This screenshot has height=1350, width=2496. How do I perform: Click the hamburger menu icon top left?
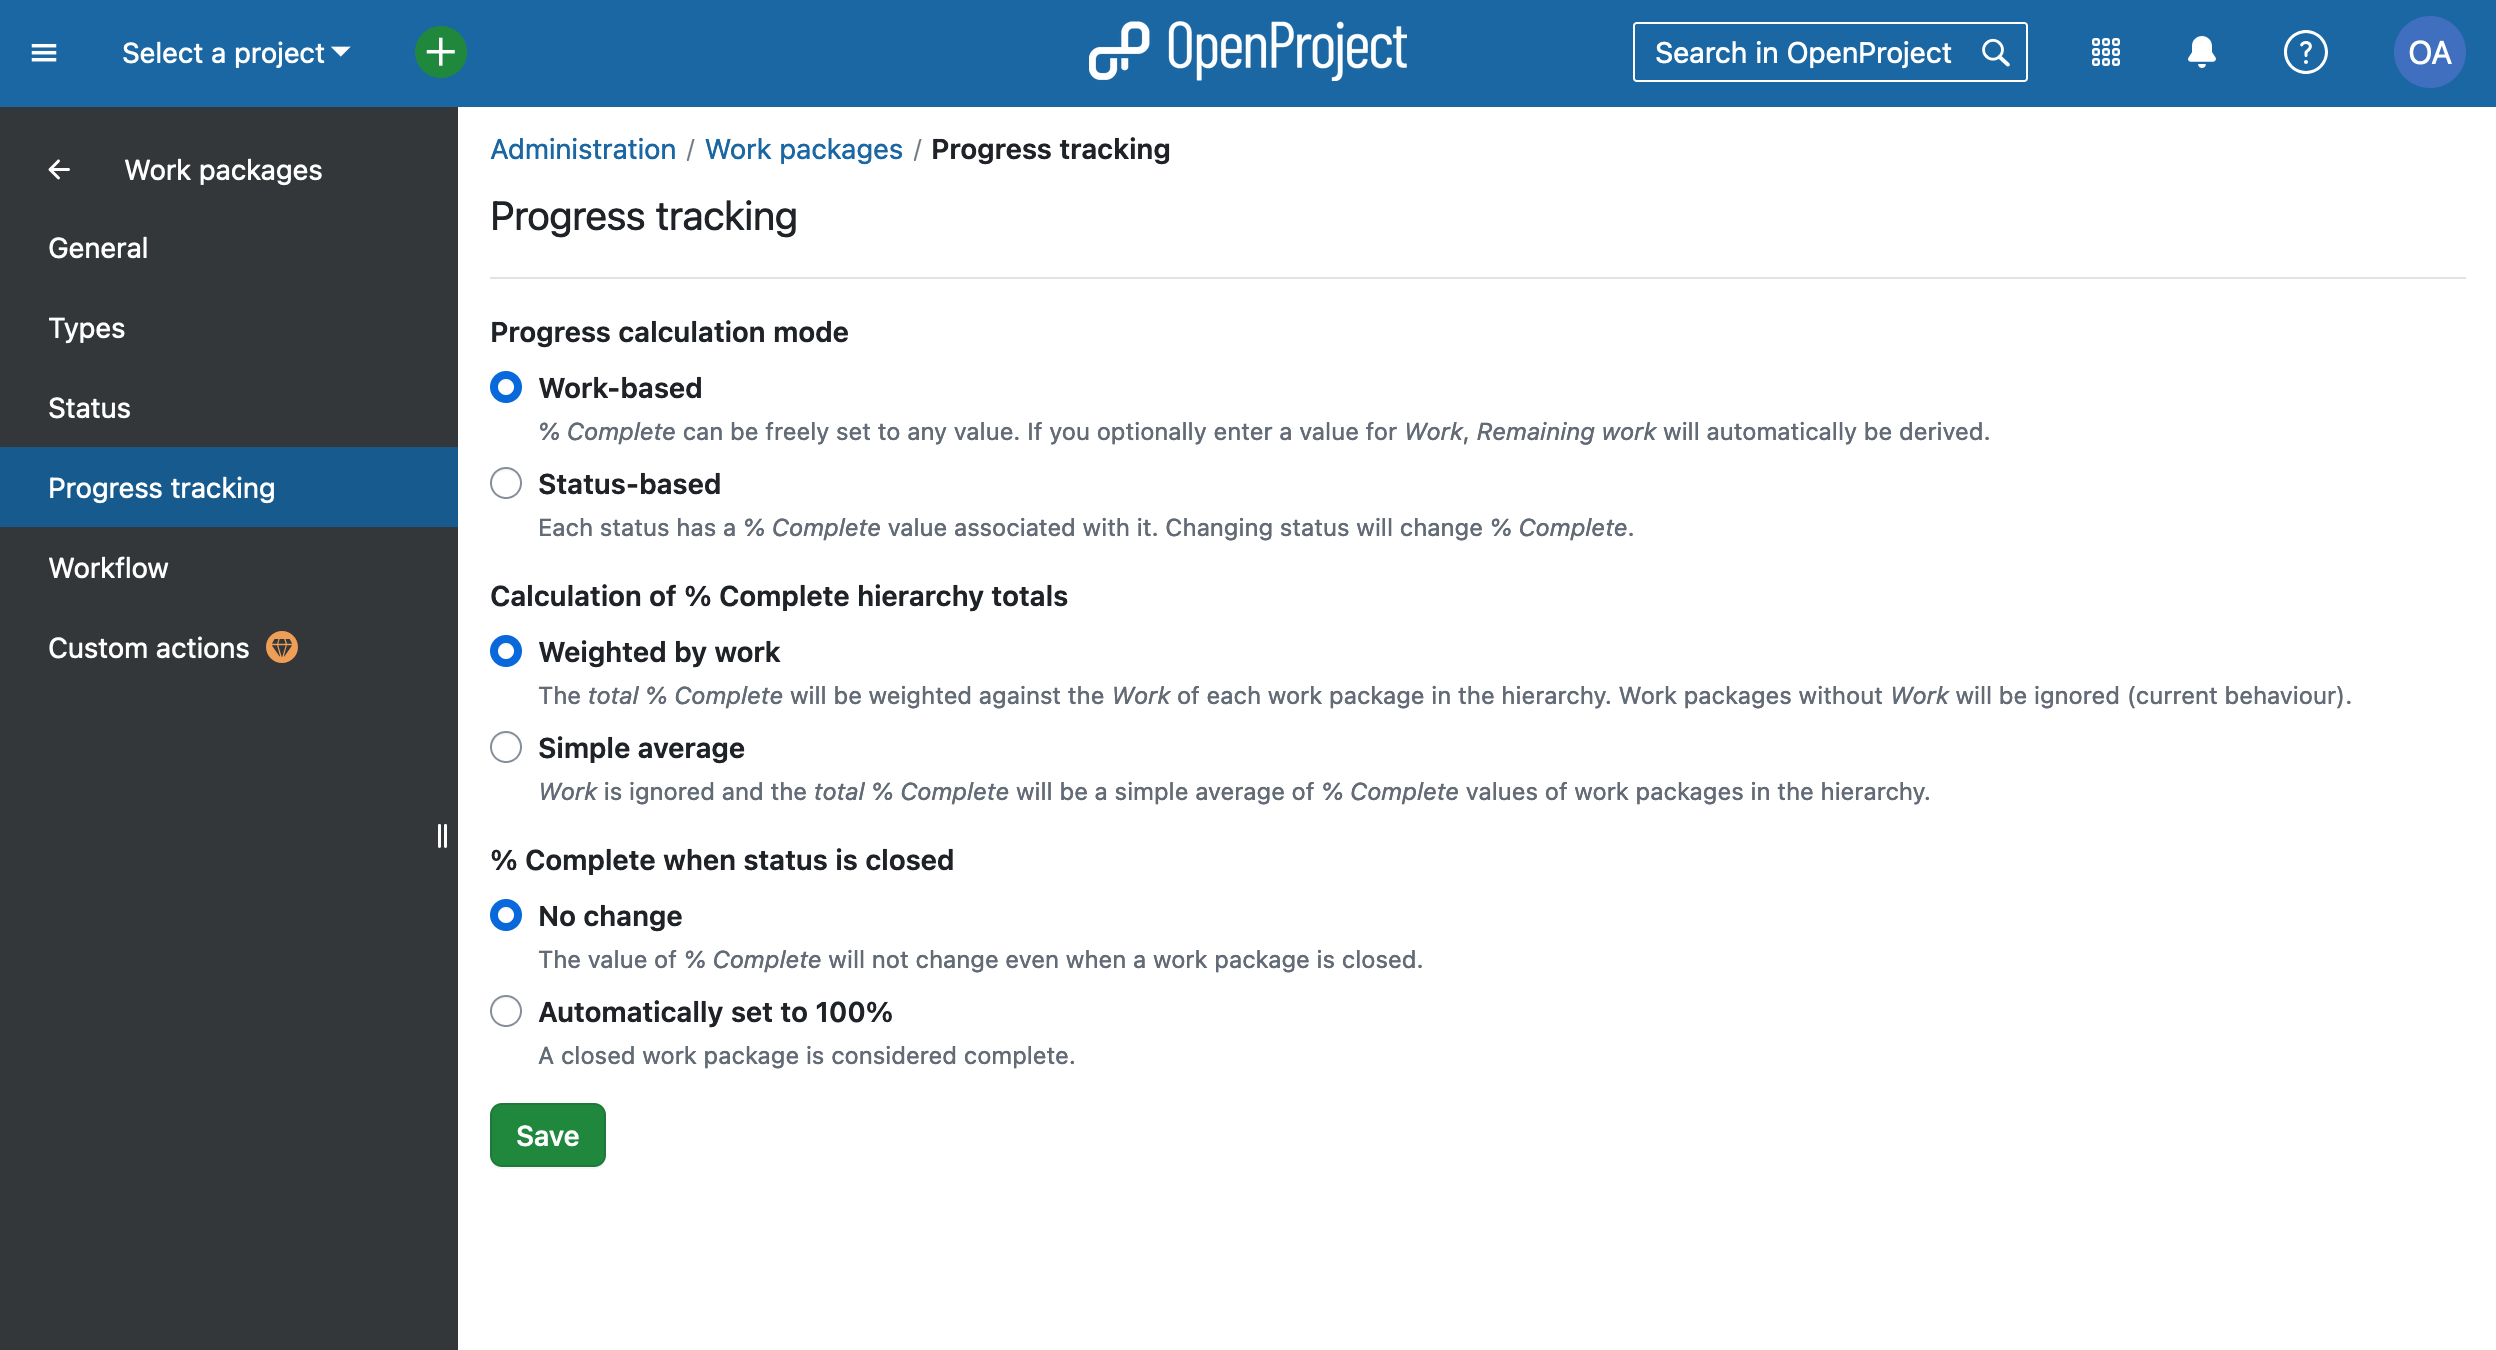click(x=43, y=50)
